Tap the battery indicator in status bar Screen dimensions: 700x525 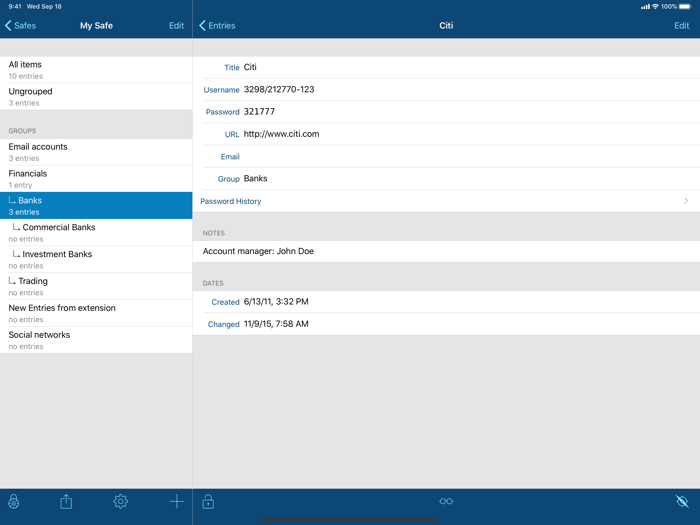pos(686,6)
